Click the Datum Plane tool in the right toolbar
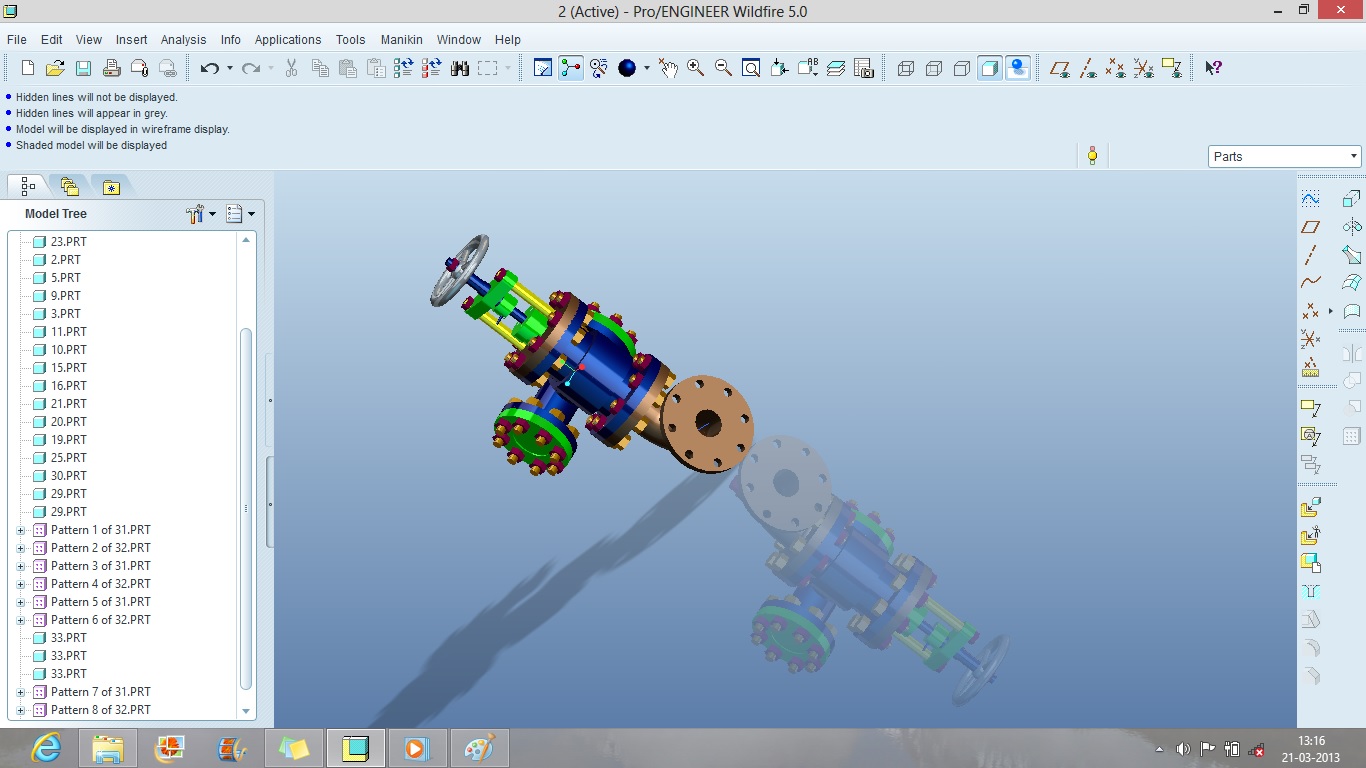This screenshot has width=1366, height=768. [x=1311, y=227]
